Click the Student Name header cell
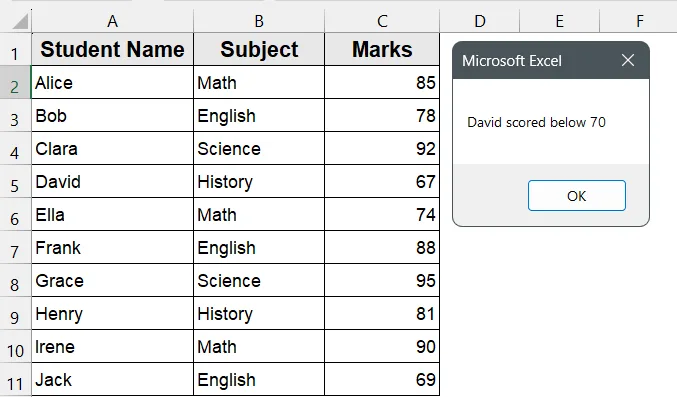 tap(112, 49)
